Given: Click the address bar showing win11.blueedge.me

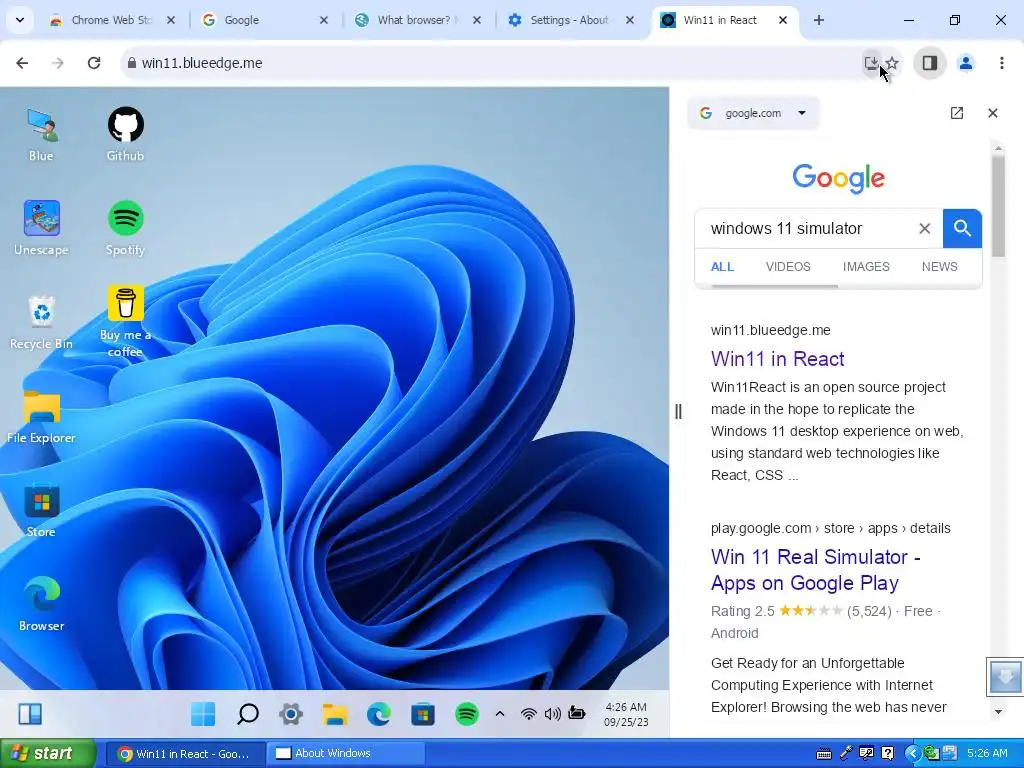Looking at the screenshot, I should pyautogui.click(x=490, y=63).
